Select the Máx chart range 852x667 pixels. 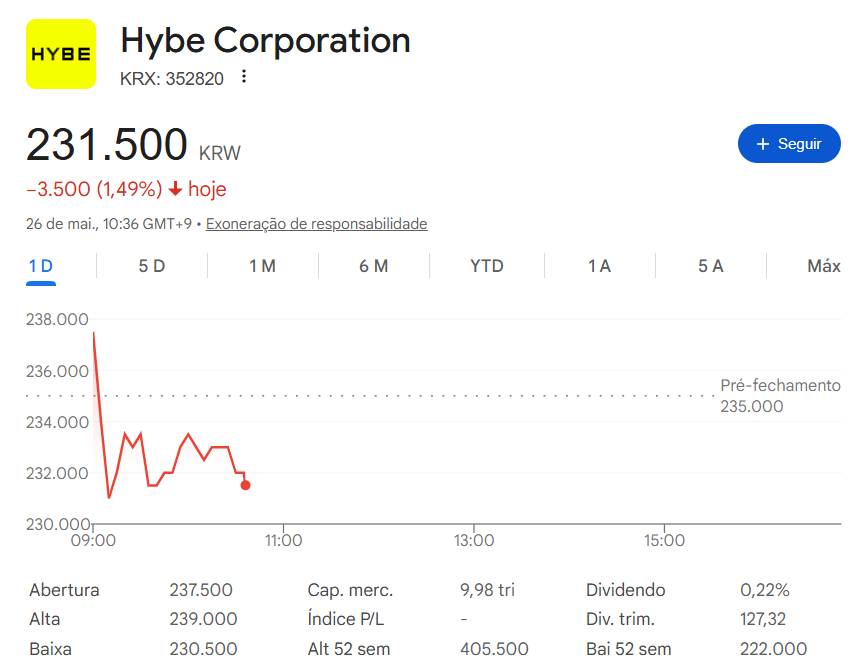(824, 266)
